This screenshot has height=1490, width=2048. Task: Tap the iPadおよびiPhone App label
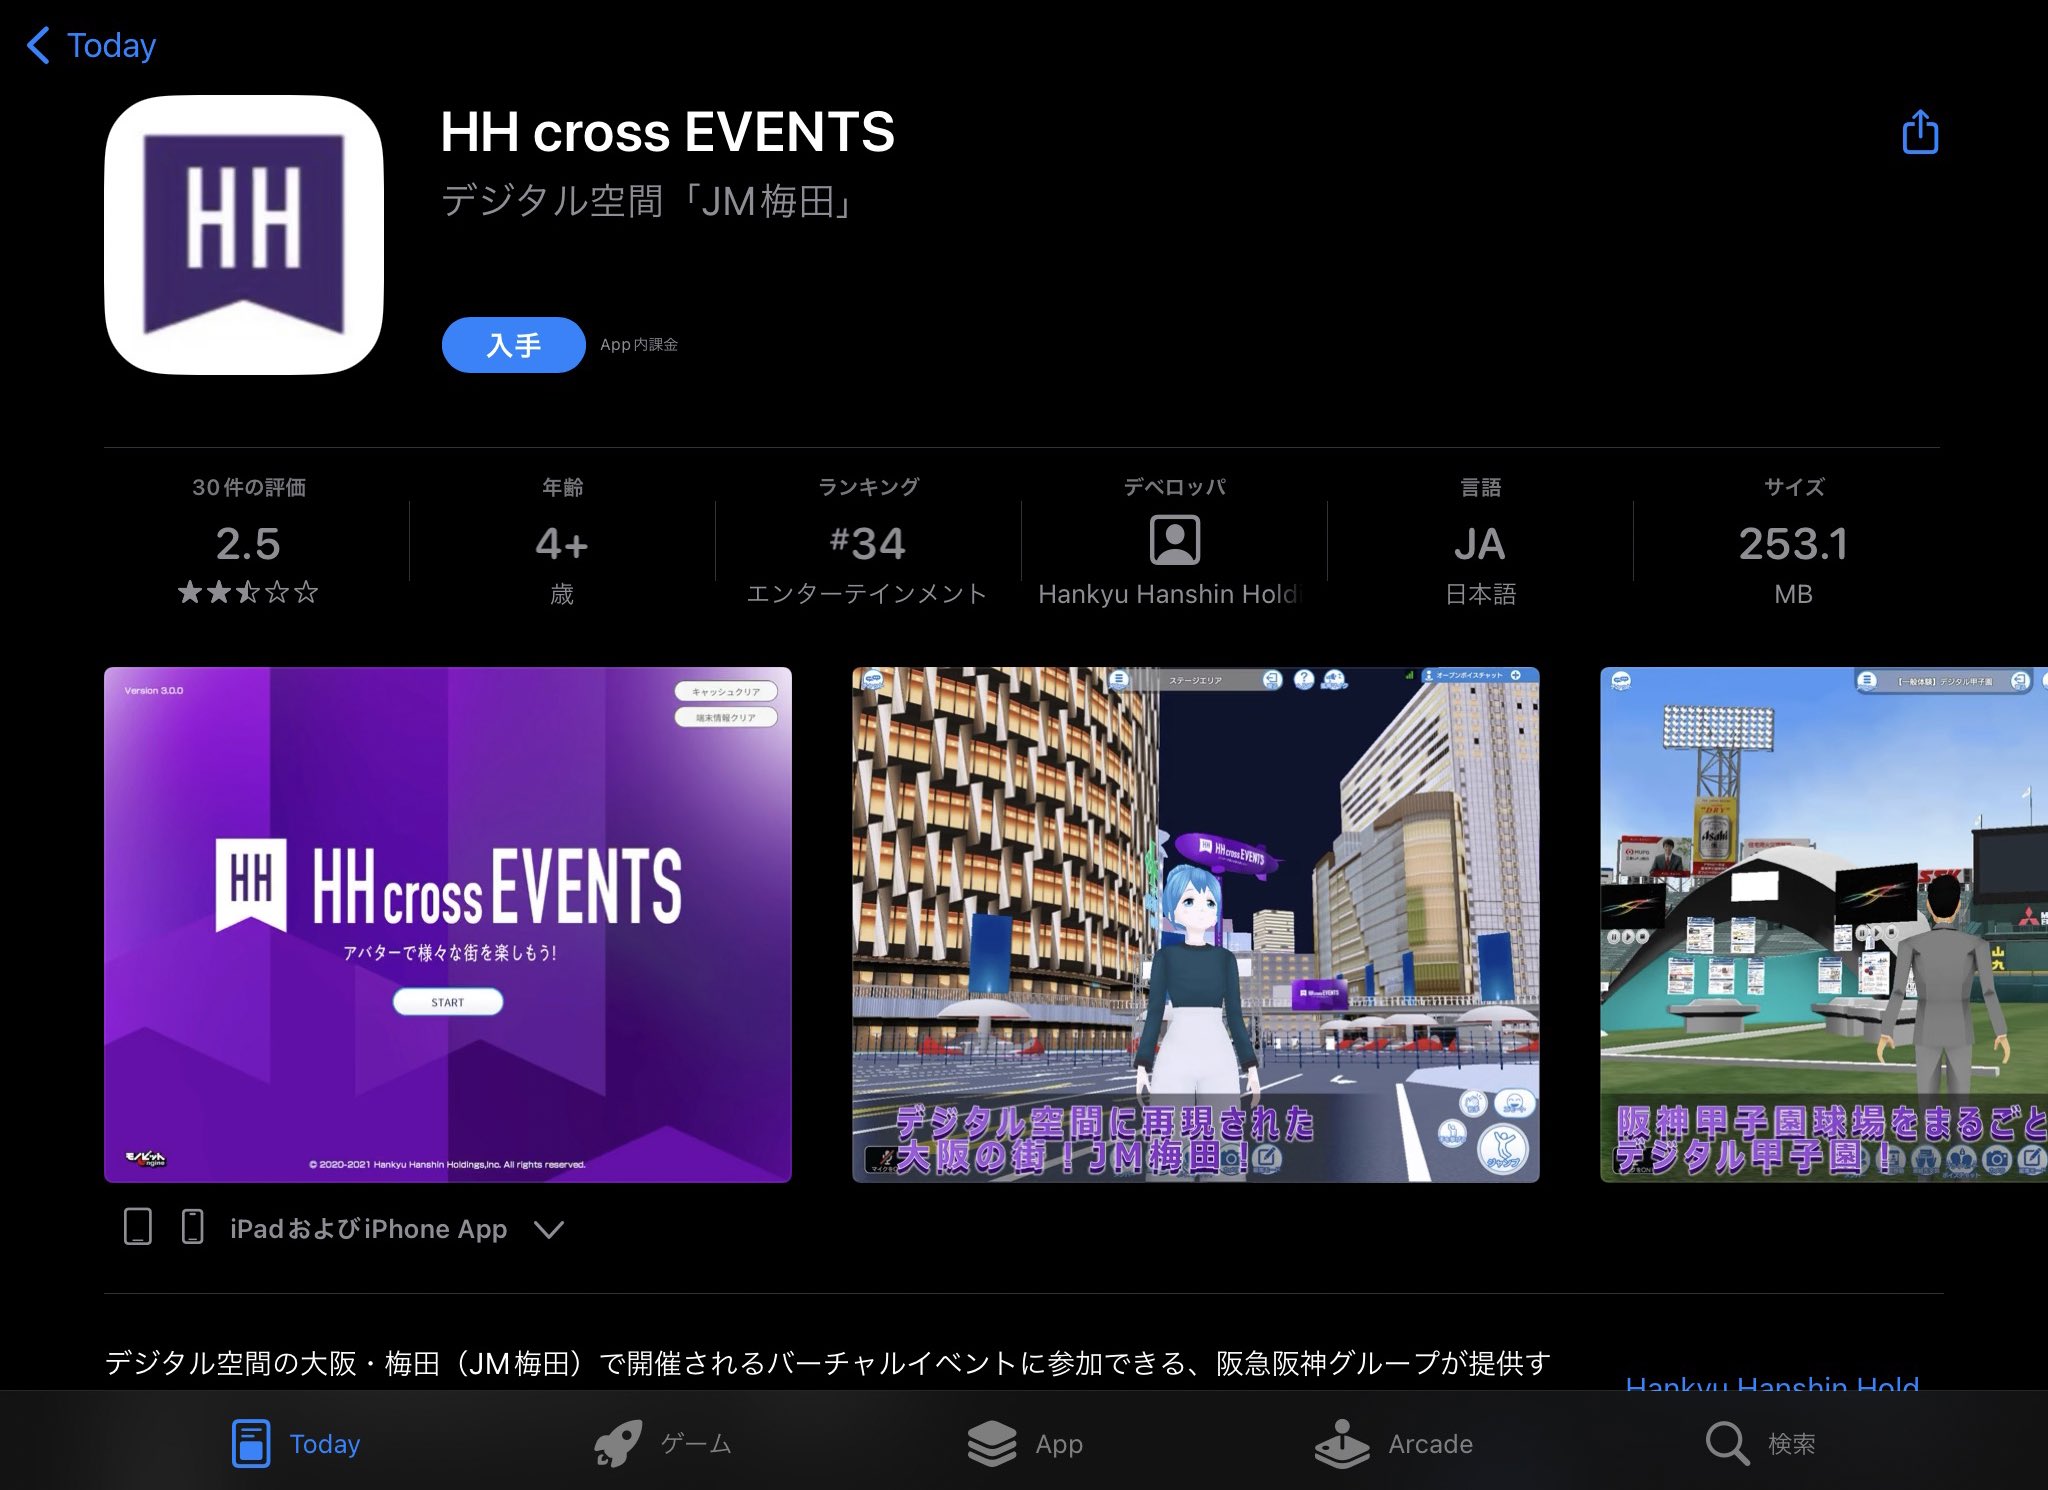368,1229
